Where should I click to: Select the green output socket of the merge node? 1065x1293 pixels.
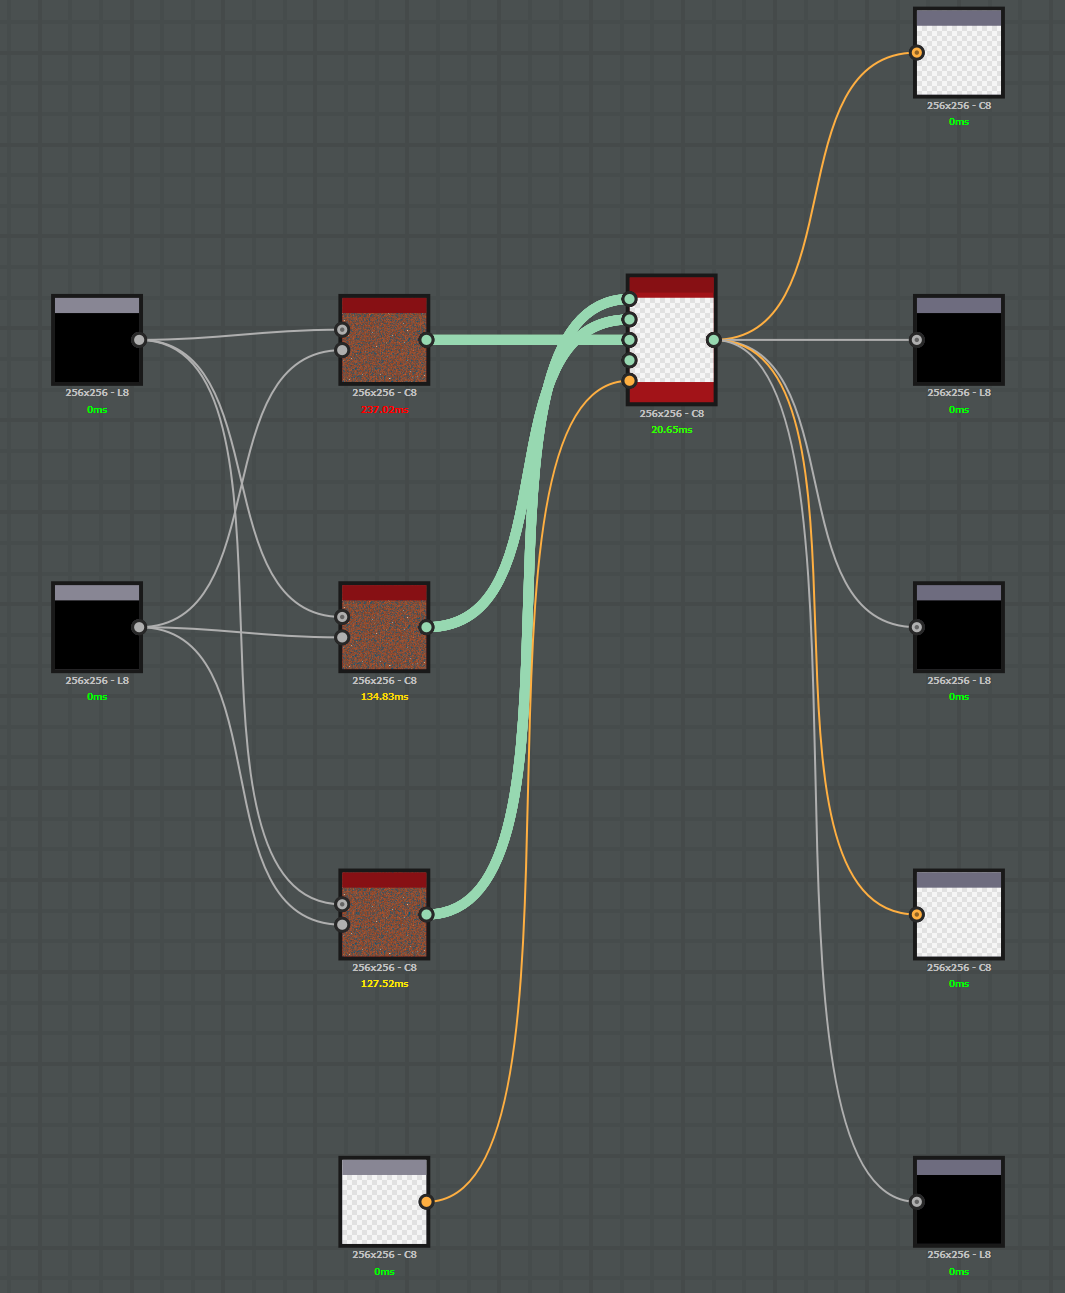(714, 340)
